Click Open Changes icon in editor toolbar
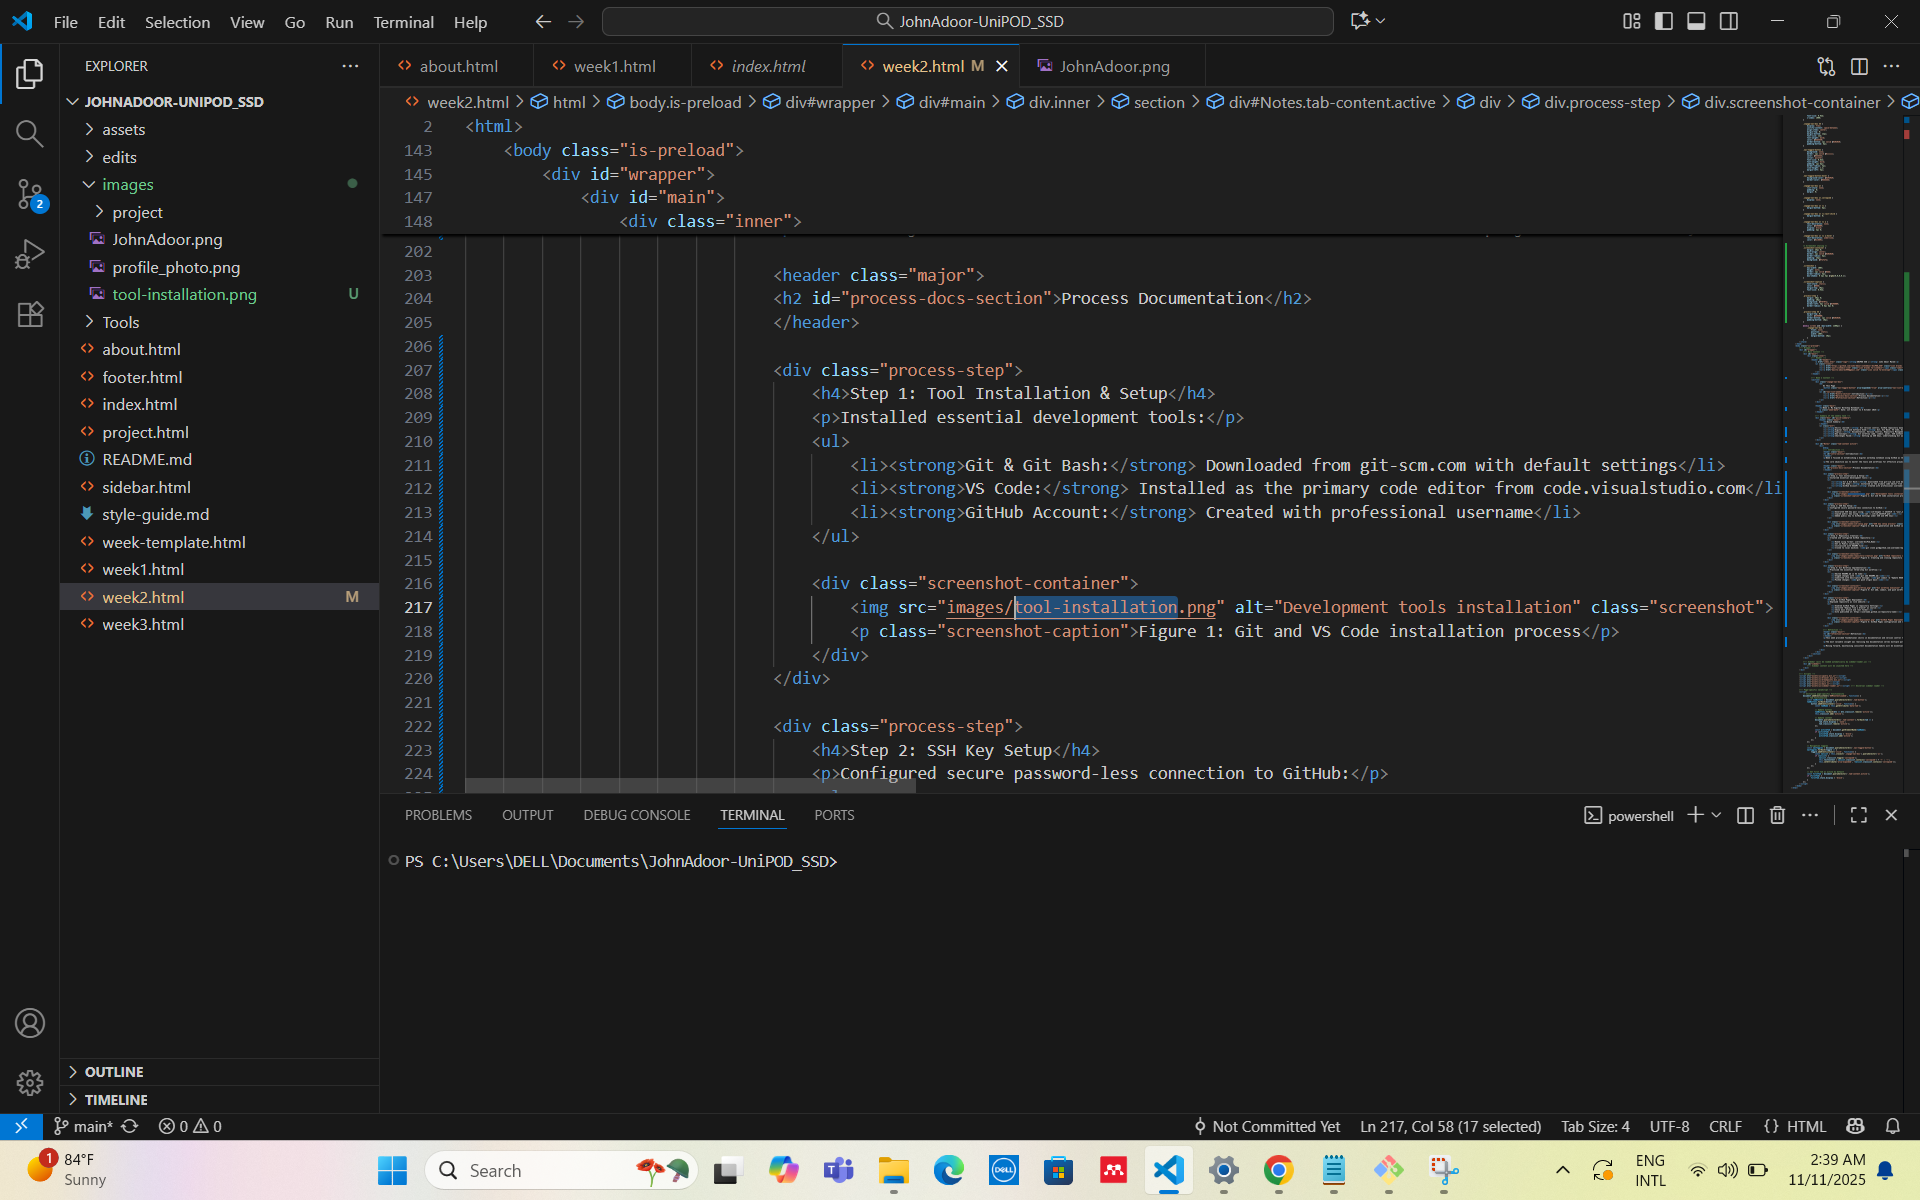Image resolution: width=1920 pixels, height=1200 pixels. [1826, 66]
